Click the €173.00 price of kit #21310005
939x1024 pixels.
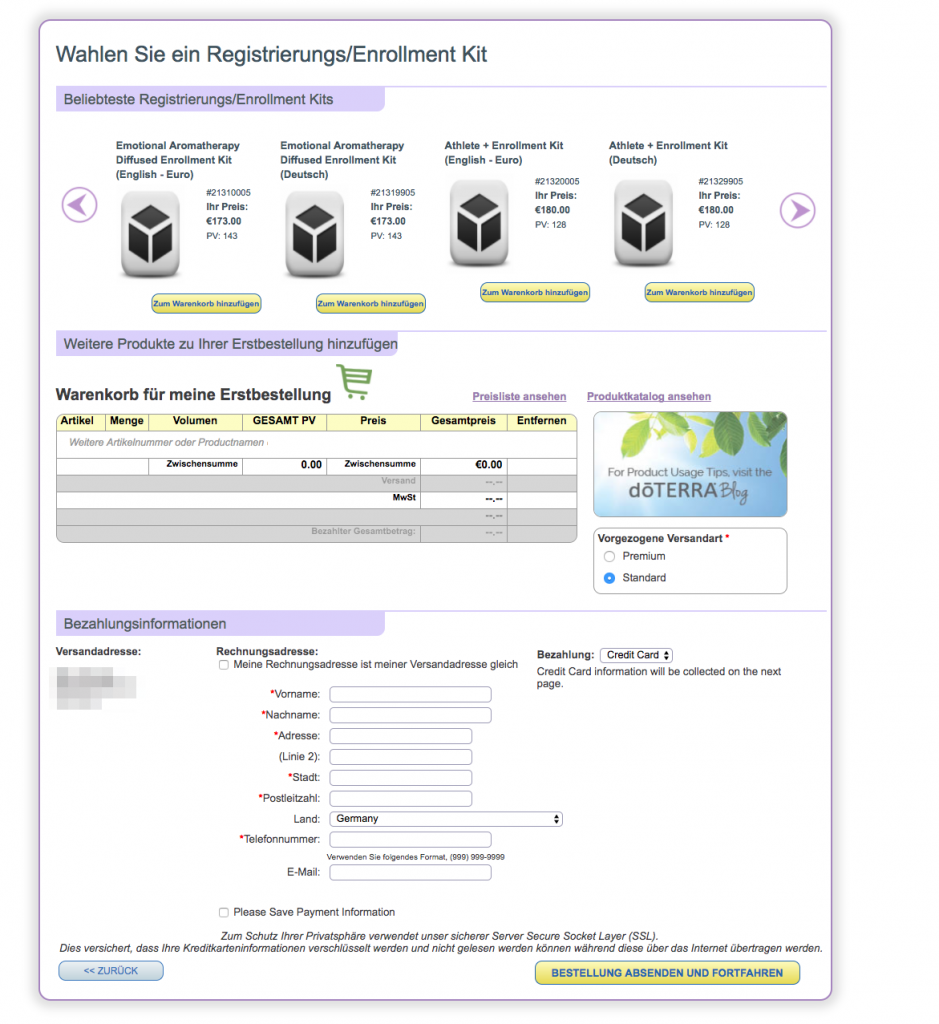pos(223,221)
